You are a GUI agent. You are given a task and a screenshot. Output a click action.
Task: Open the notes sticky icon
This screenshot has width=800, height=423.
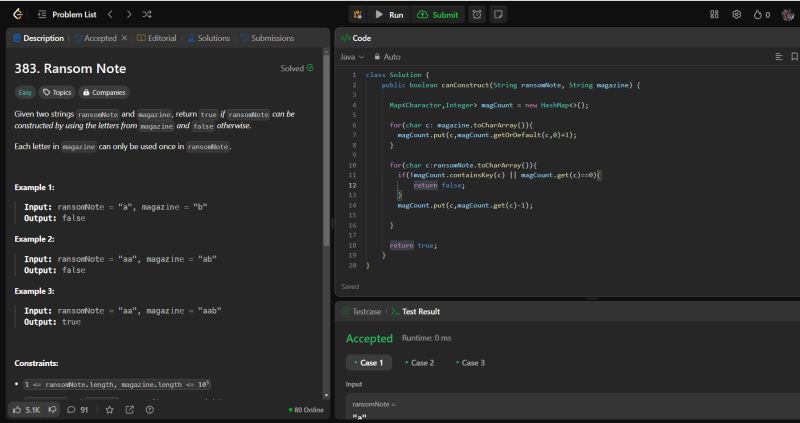(498, 15)
